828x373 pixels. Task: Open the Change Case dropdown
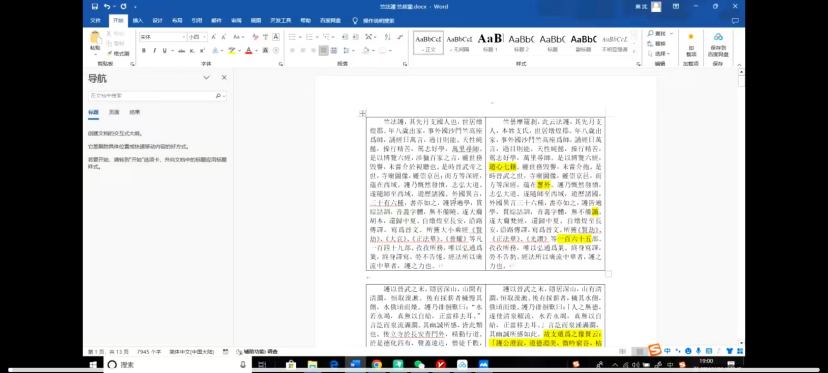239,36
